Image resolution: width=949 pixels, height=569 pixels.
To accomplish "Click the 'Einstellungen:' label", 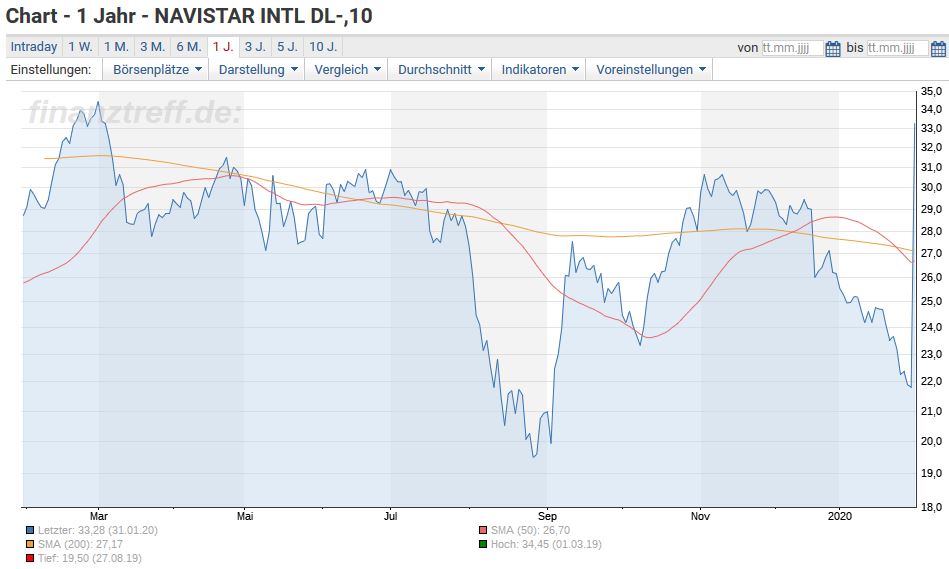I will (51, 70).
